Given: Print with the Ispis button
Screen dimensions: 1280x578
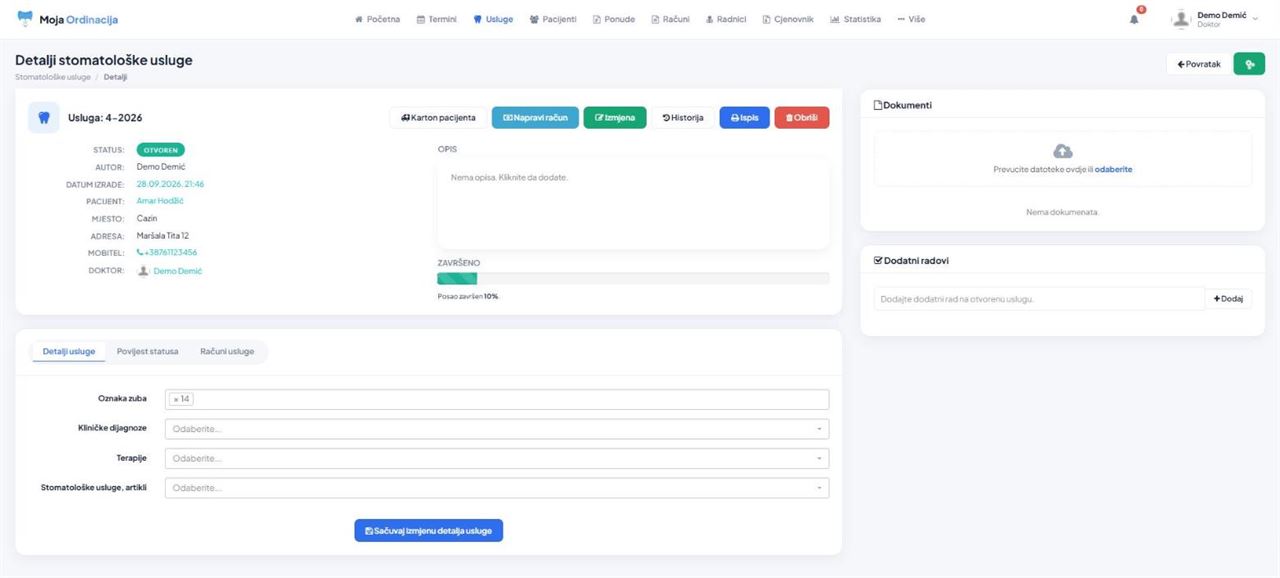Looking at the screenshot, I should tap(745, 118).
